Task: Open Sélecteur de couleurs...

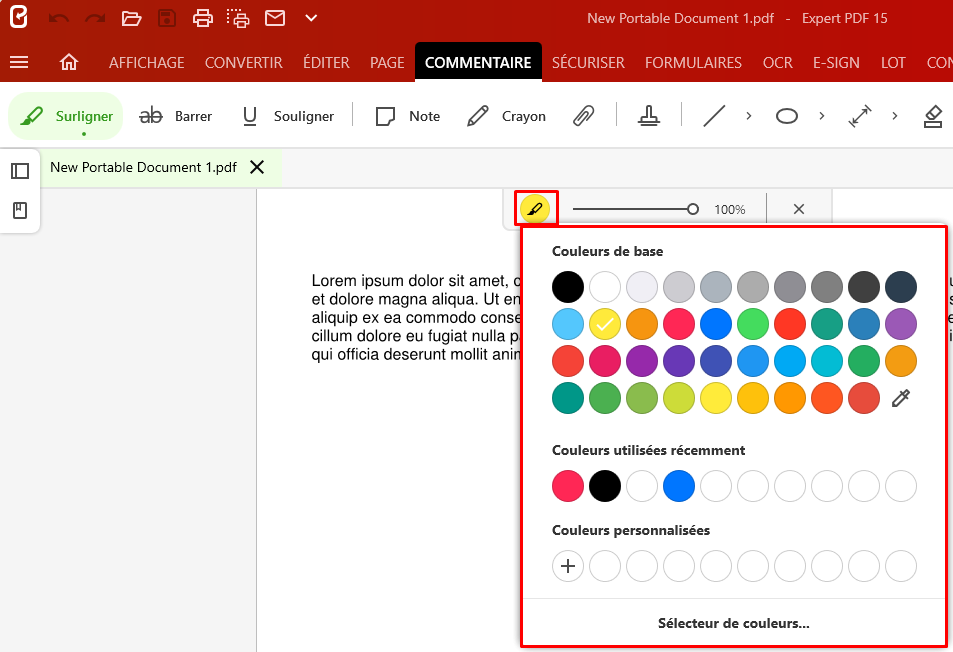Action: point(734,623)
